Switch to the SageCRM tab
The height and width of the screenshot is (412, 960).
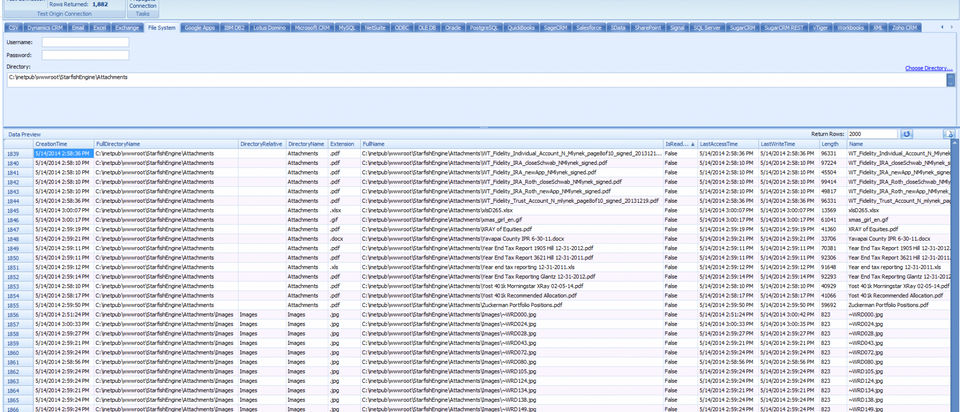click(x=556, y=28)
